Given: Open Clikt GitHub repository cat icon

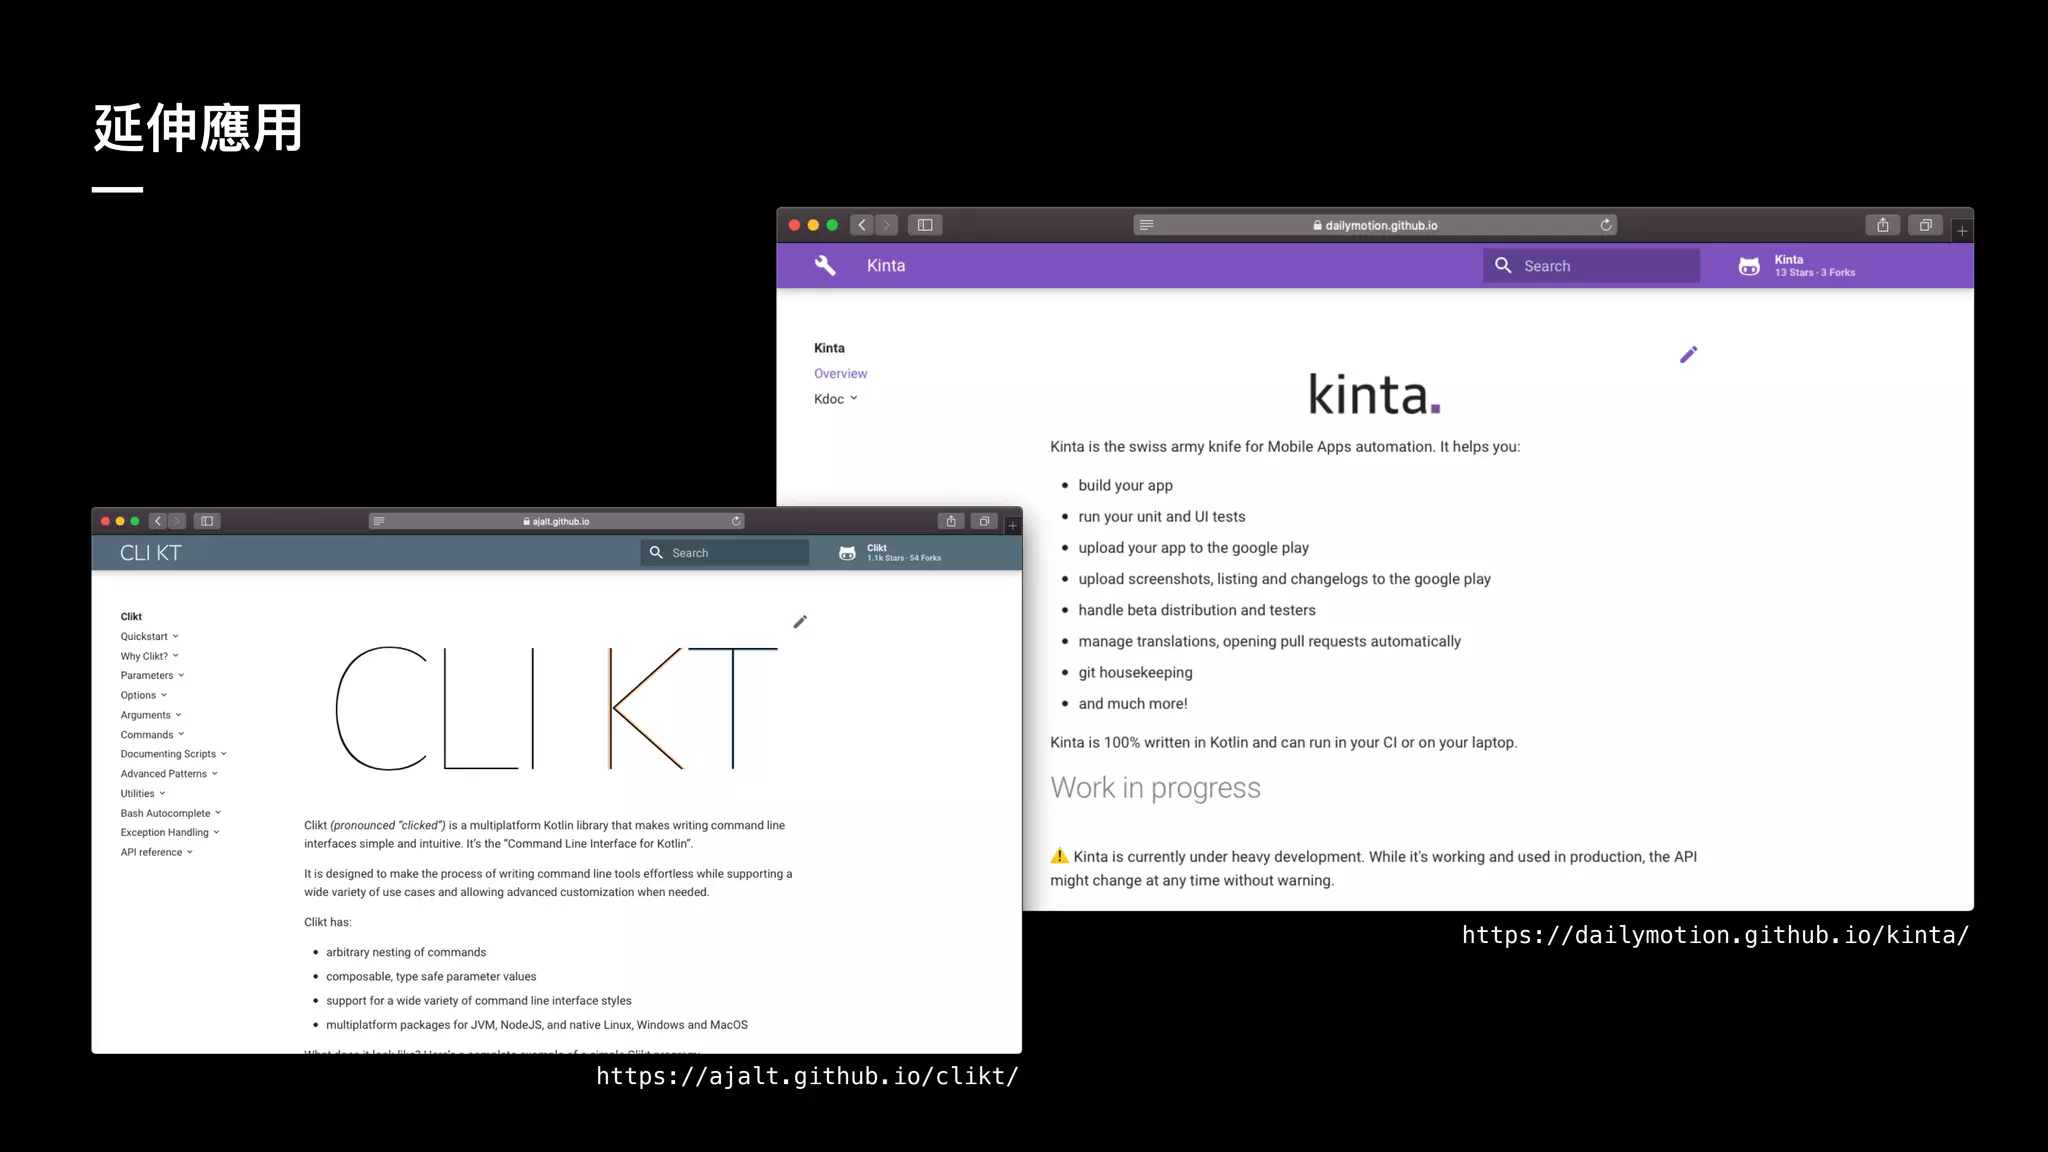Looking at the screenshot, I should (847, 553).
